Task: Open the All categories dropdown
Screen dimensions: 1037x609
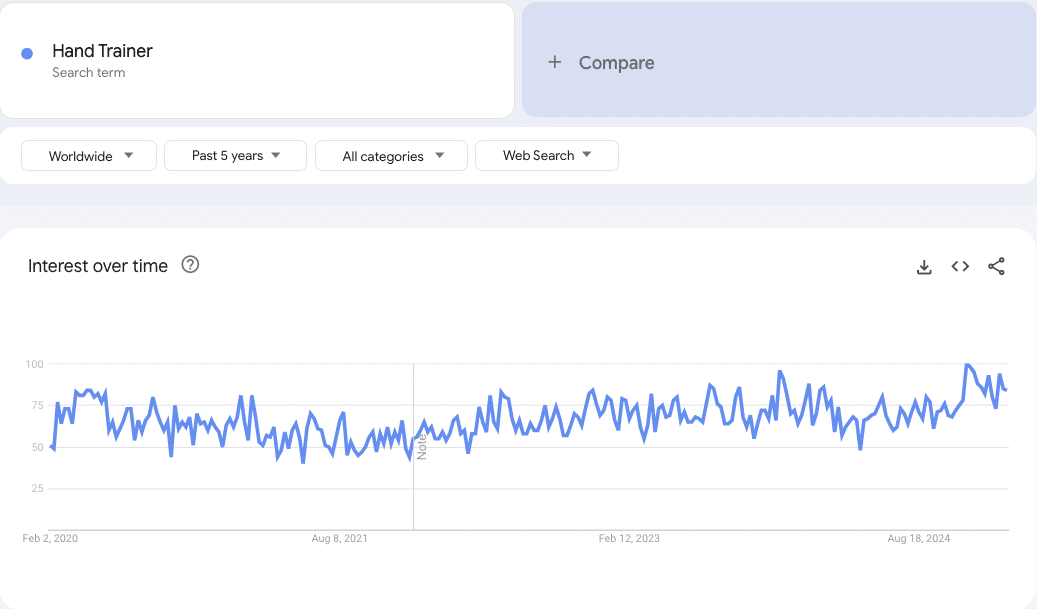Action: tap(392, 155)
